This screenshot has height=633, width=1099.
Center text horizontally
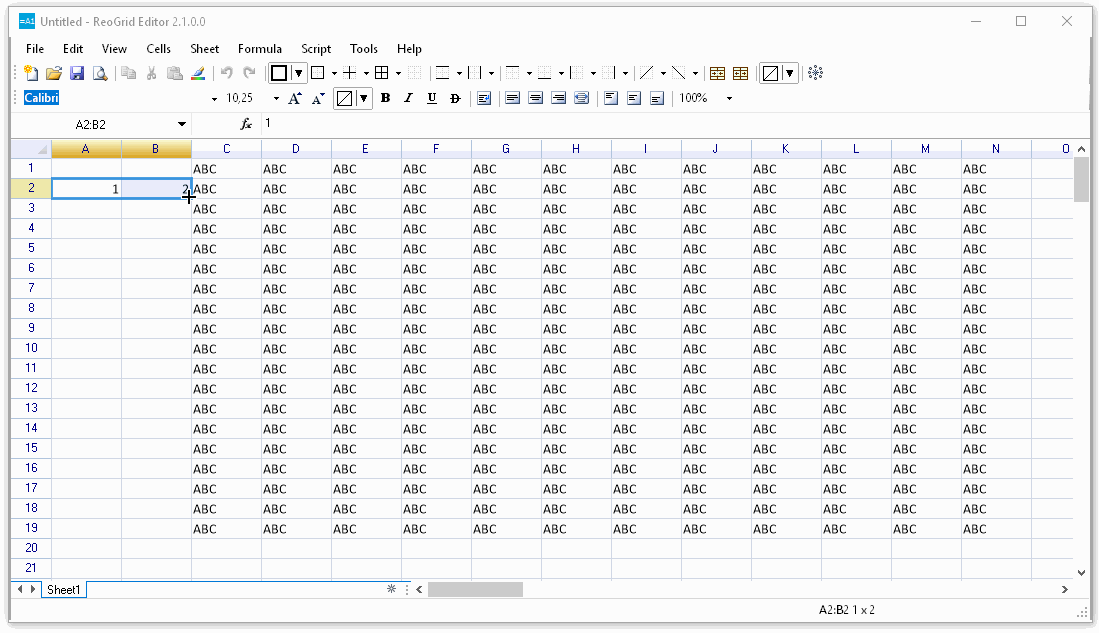pos(535,98)
